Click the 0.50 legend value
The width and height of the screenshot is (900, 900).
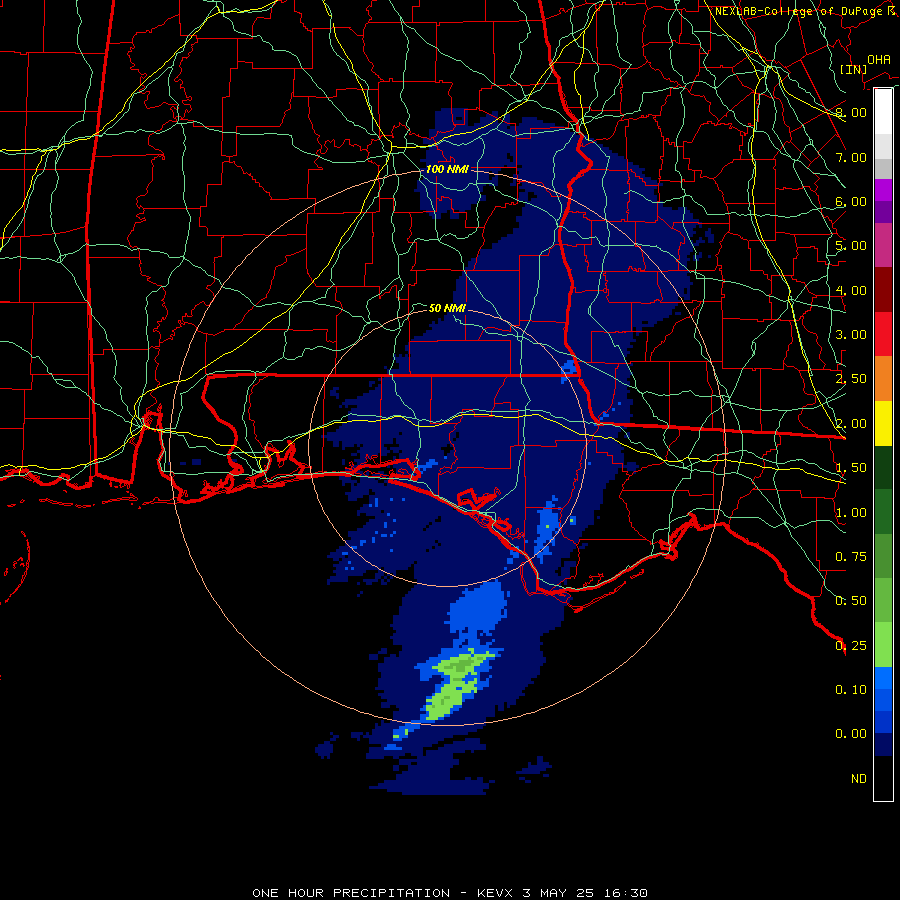(851, 601)
